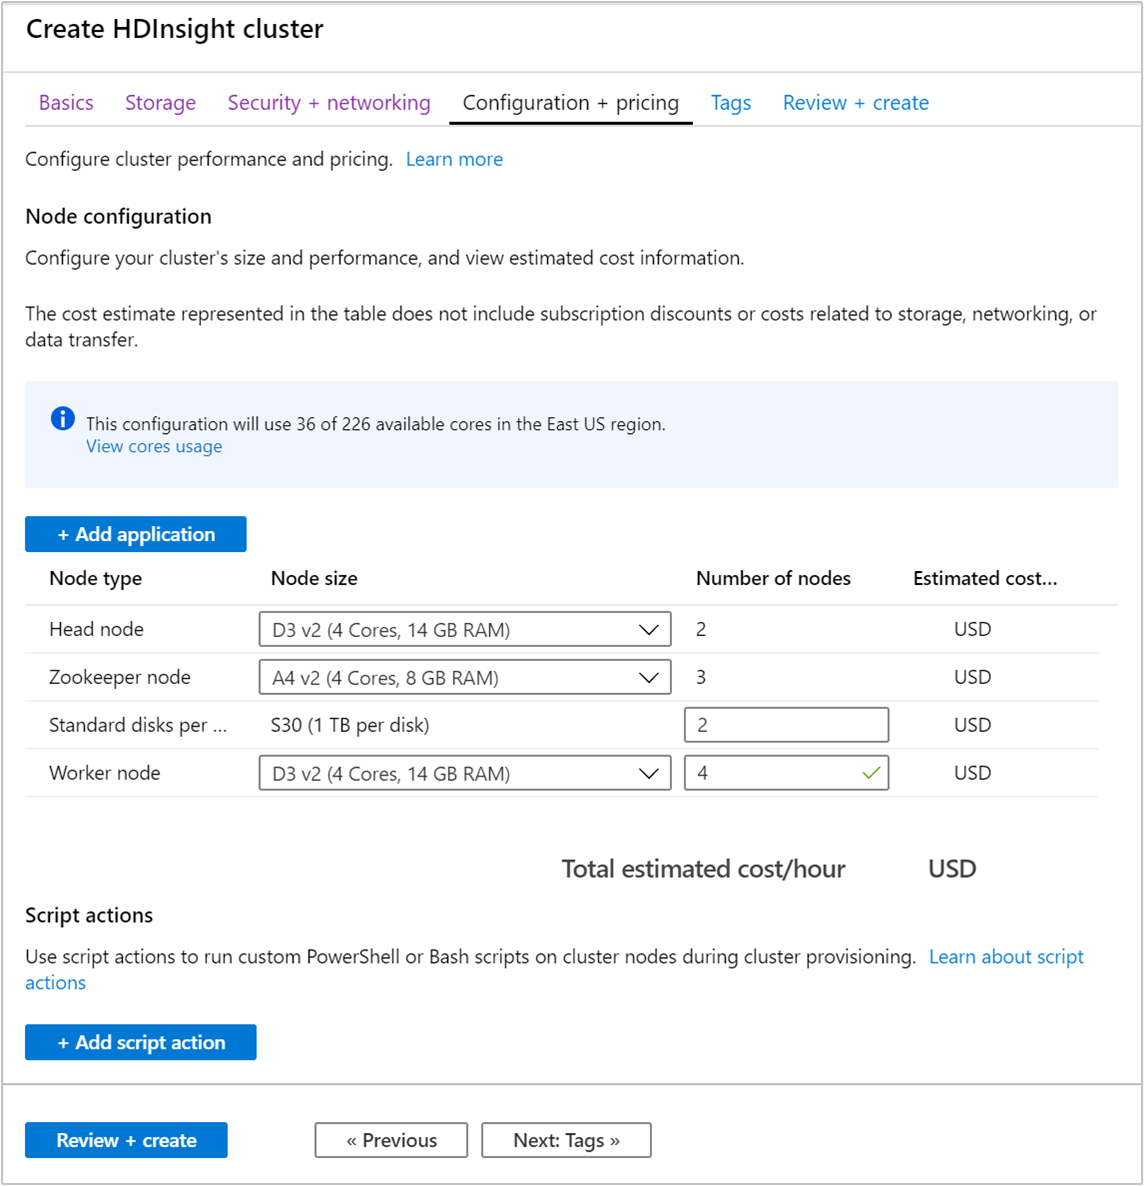1144x1186 pixels.
Task: Click the Previous button
Action: click(391, 1139)
